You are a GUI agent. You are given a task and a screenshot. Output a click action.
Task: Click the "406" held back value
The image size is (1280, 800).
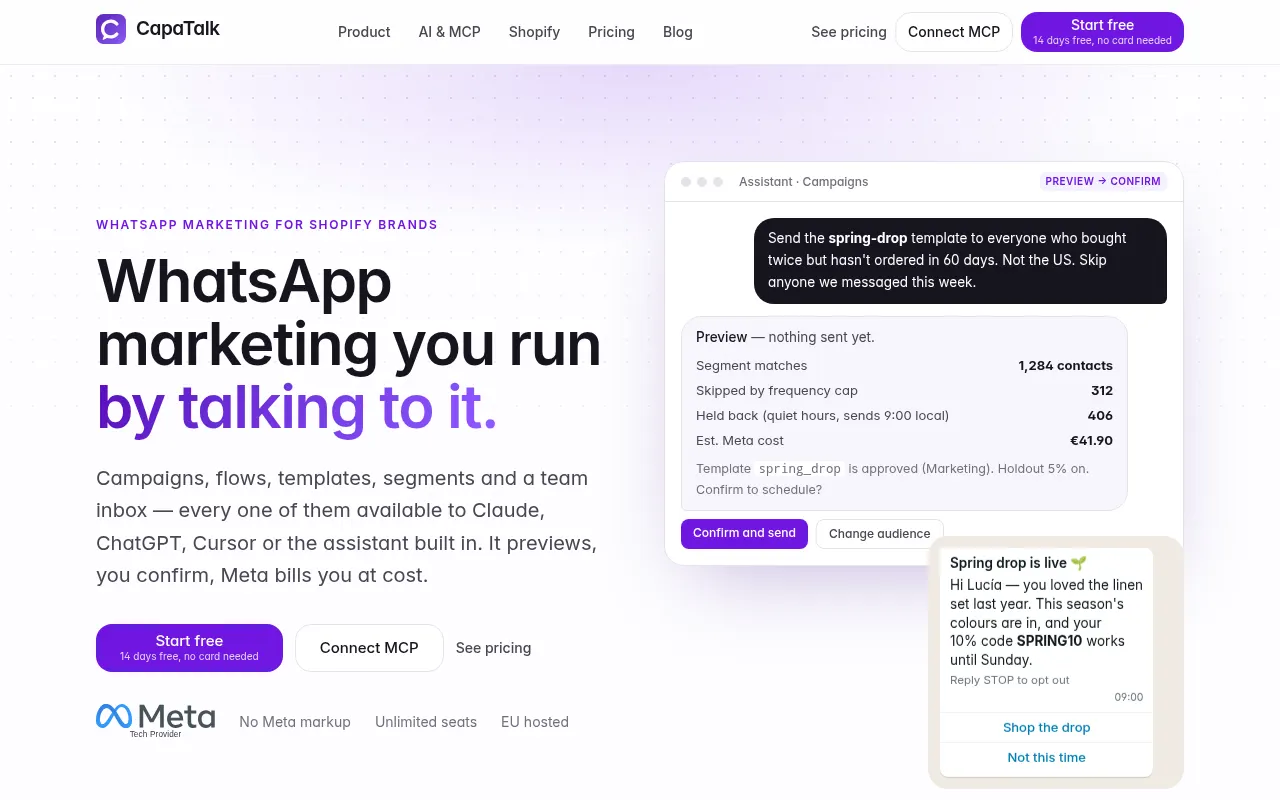point(1100,416)
